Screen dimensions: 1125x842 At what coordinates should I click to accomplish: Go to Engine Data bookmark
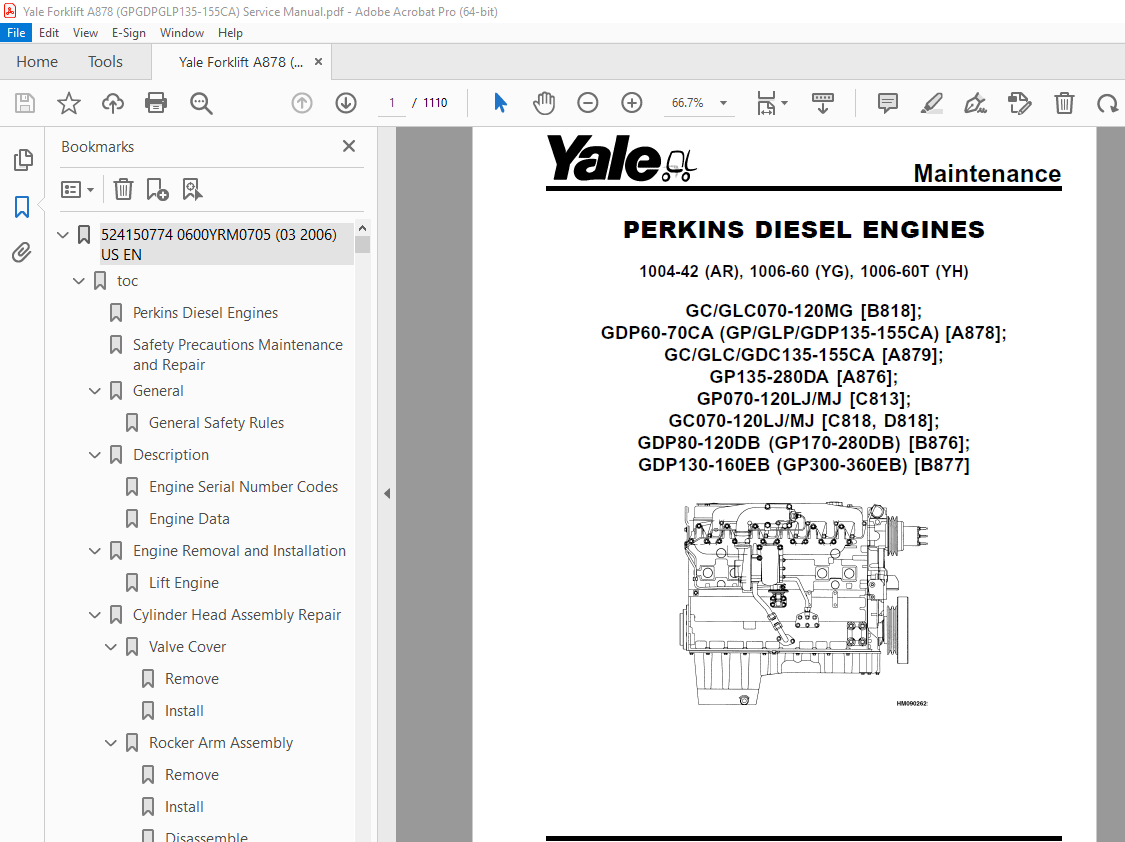click(x=189, y=519)
